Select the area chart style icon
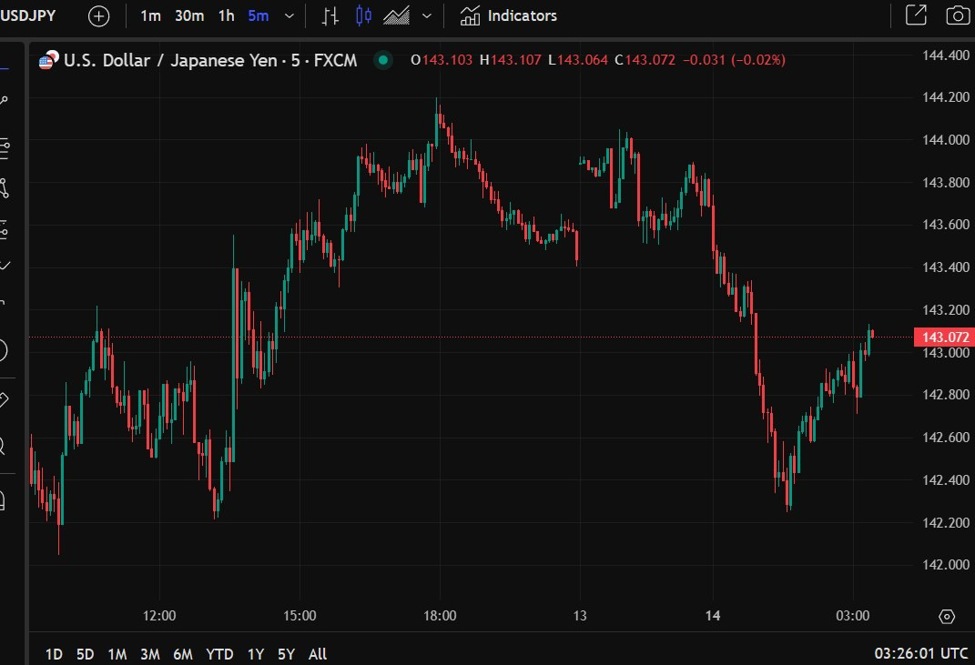 [x=397, y=16]
